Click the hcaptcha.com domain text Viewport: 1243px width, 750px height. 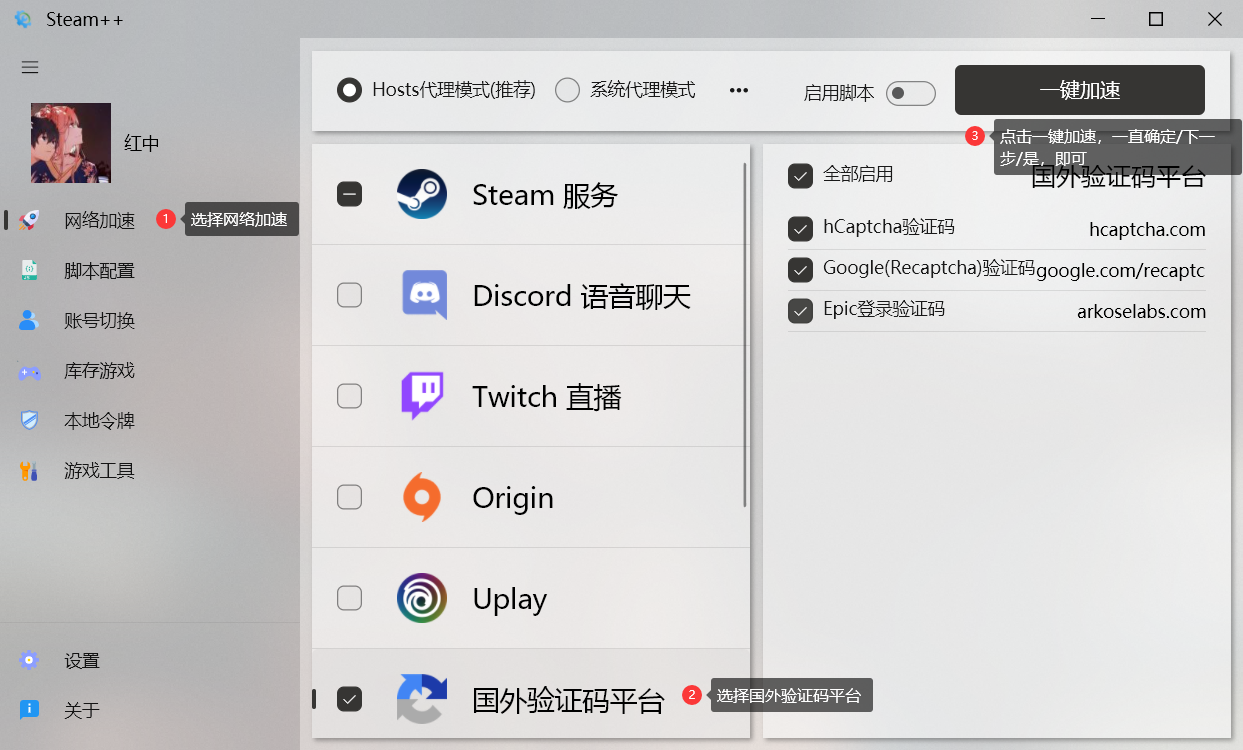pos(1147,230)
